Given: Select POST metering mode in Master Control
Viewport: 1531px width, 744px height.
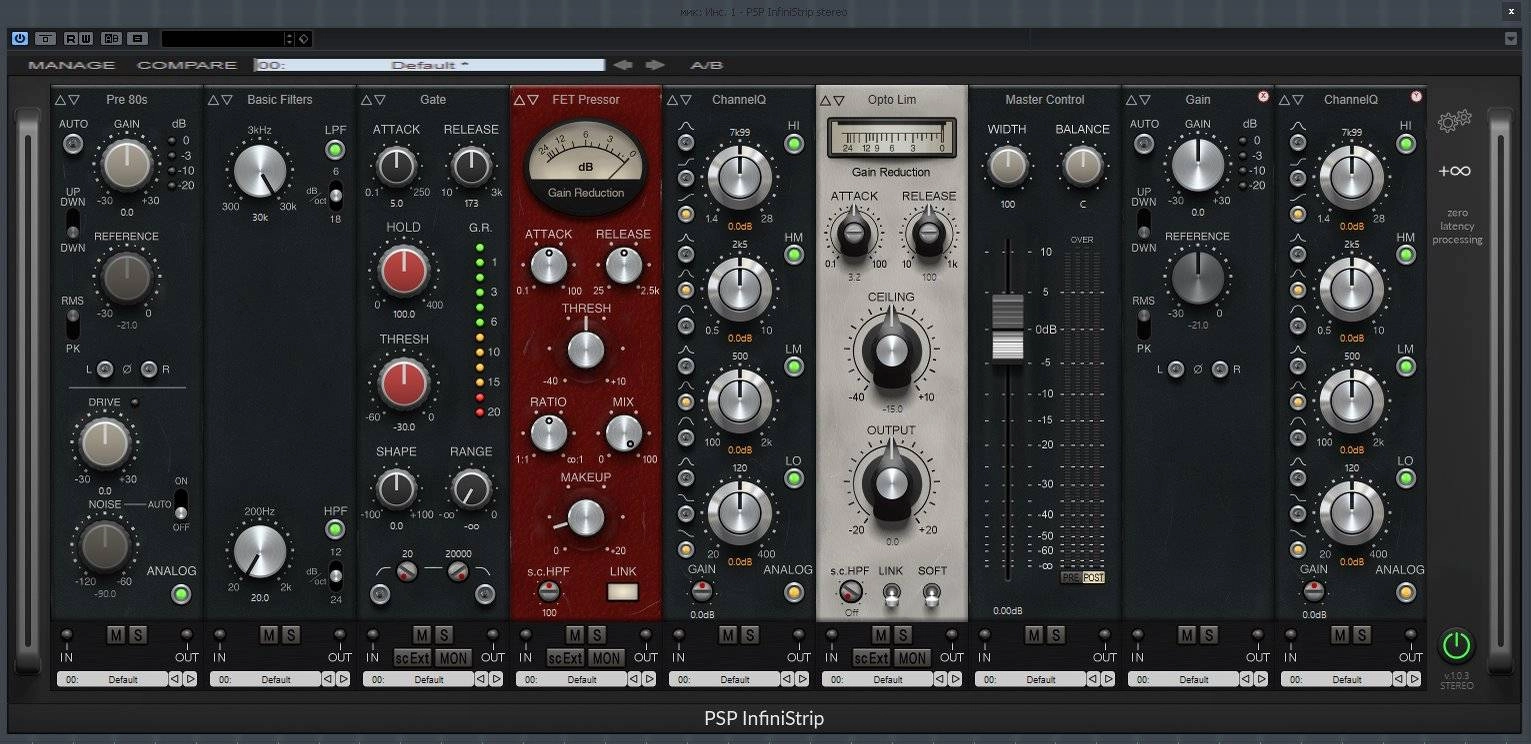Looking at the screenshot, I should pyautogui.click(x=1093, y=578).
